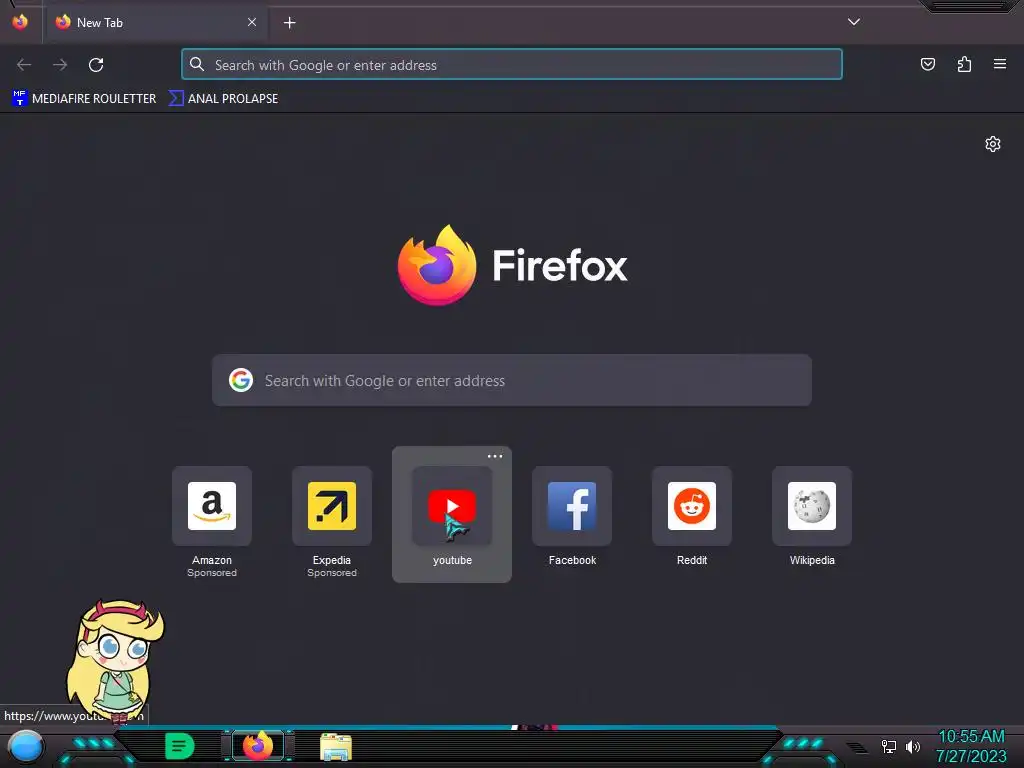1024x768 pixels.
Task: Click the Firefox logo on the page
Action: (x=436, y=264)
